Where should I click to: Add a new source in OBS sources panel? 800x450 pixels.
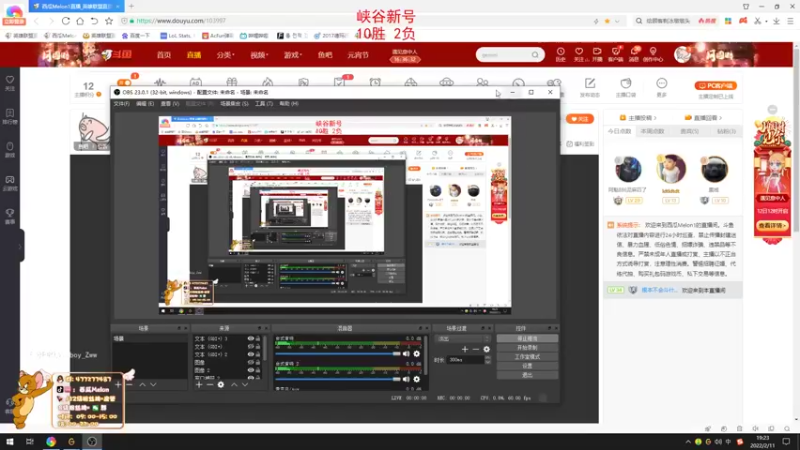(x=199, y=384)
